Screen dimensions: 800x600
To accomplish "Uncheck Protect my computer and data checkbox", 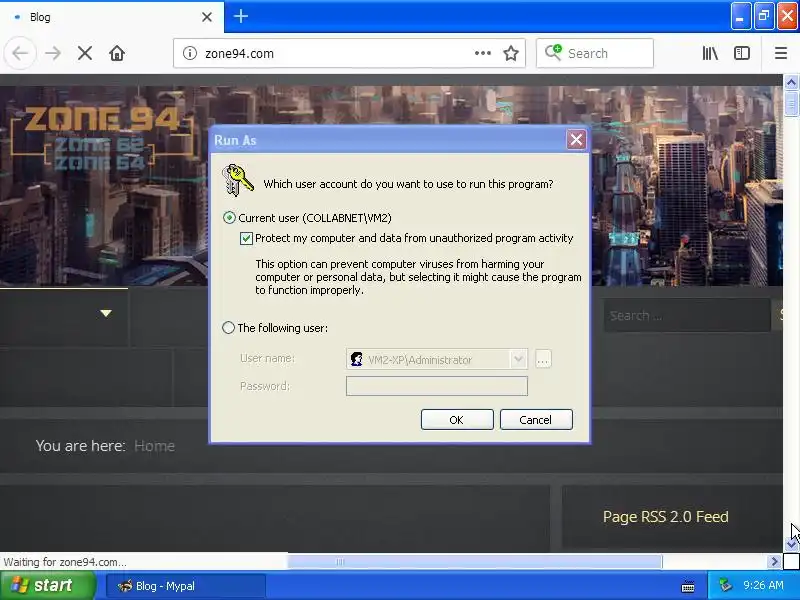I will [x=246, y=238].
